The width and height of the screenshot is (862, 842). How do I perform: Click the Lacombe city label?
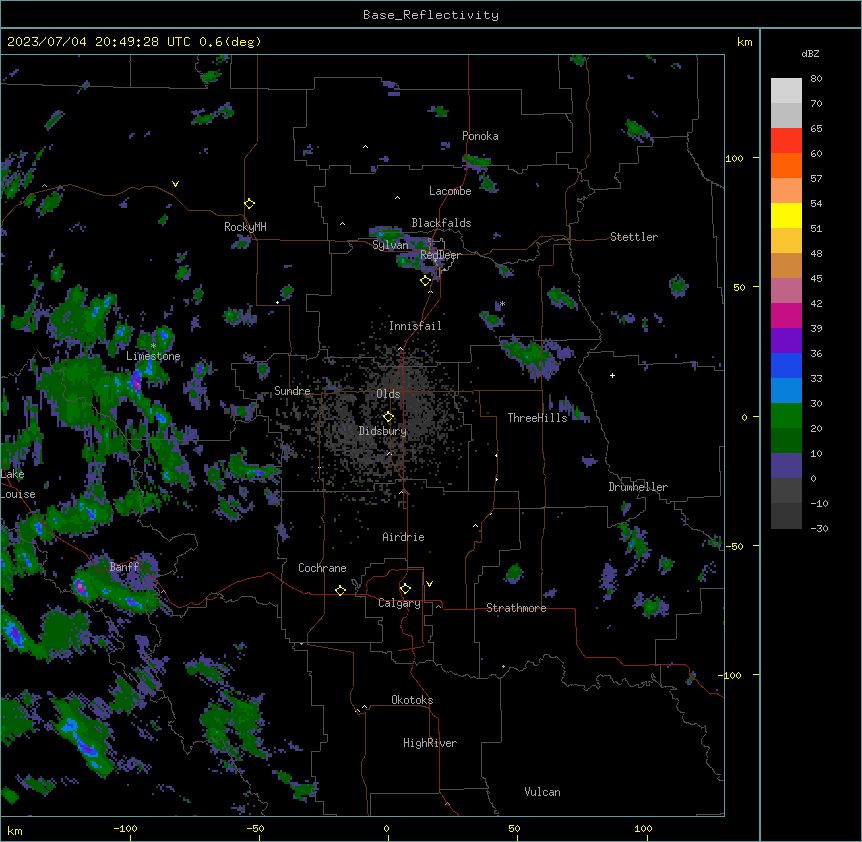(x=450, y=191)
